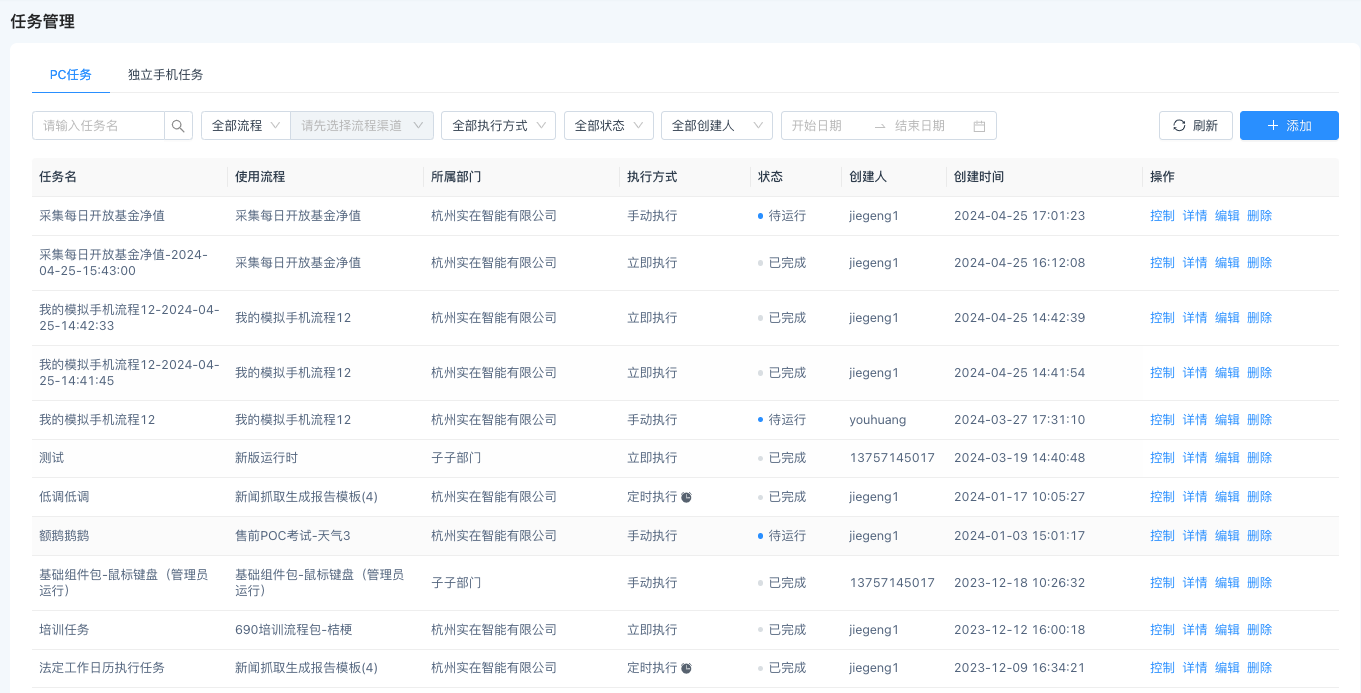Click the calendar icon in date range
This screenshot has height=693, width=1361.
(x=979, y=126)
